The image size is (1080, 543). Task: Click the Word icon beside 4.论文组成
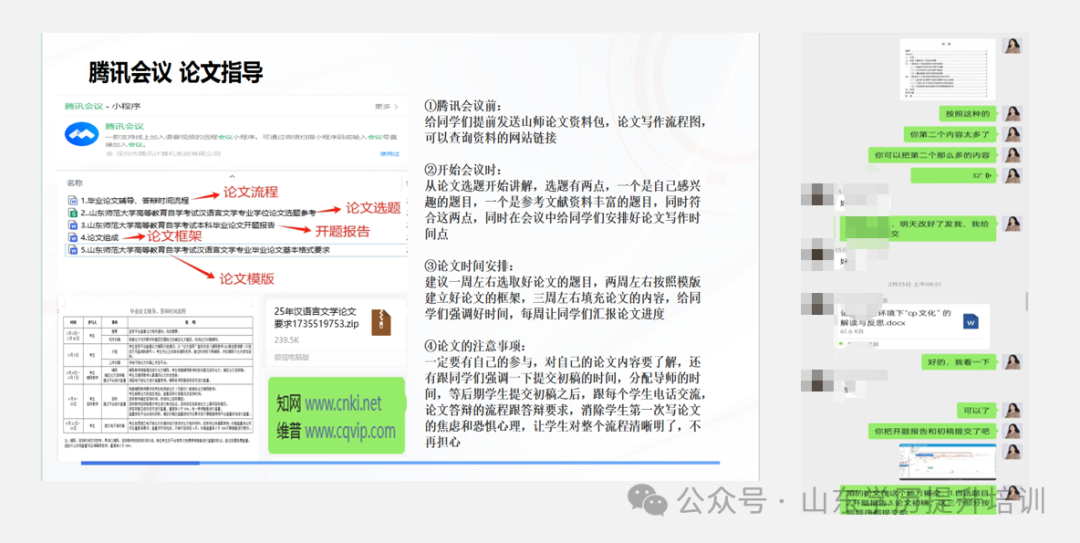72,238
